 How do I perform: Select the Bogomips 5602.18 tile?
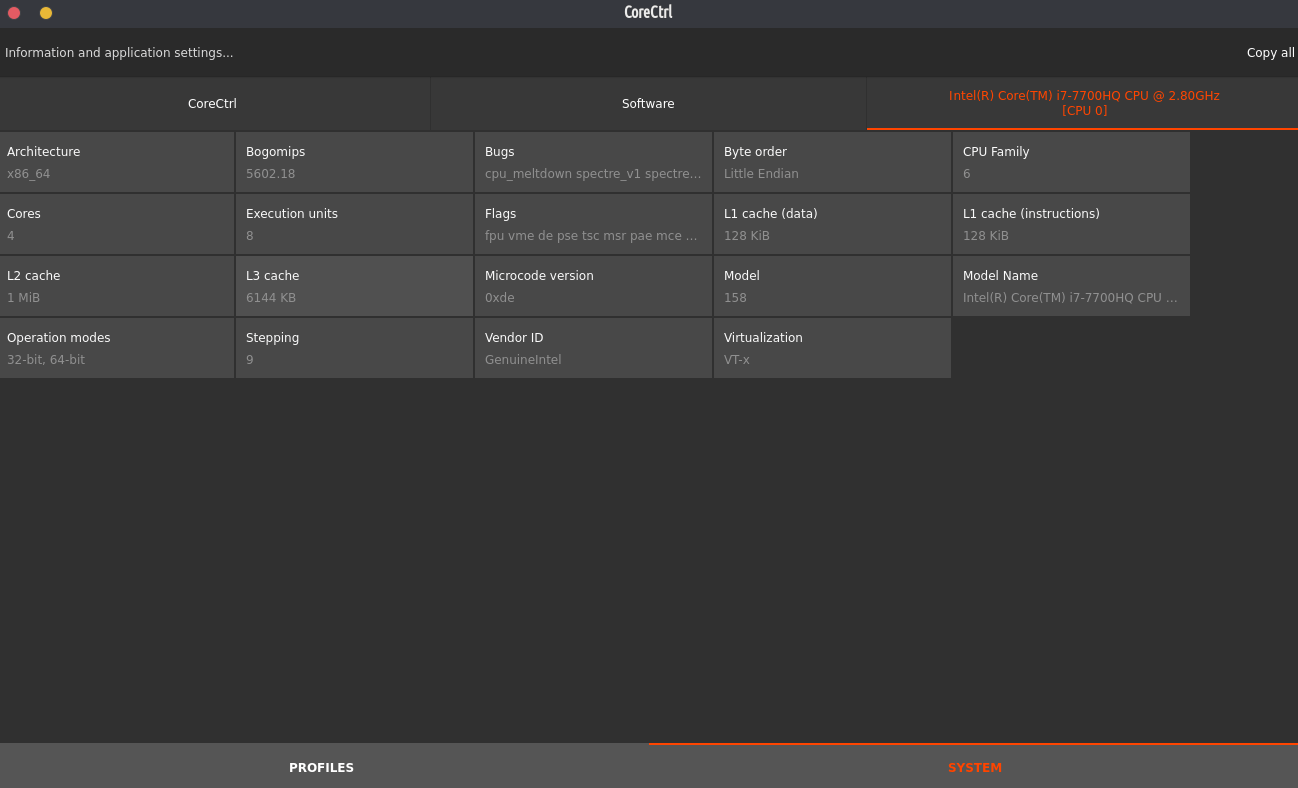354,162
